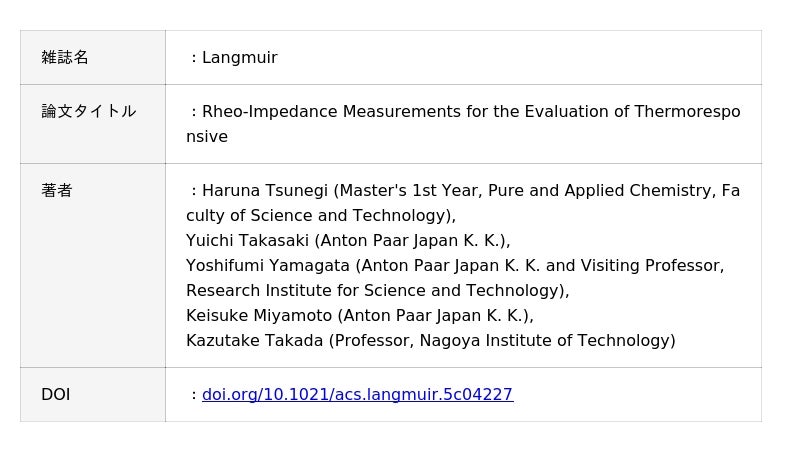The image size is (800, 452).
Task: Click author name Haruna Tsunegi
Action: pos(265,191)
